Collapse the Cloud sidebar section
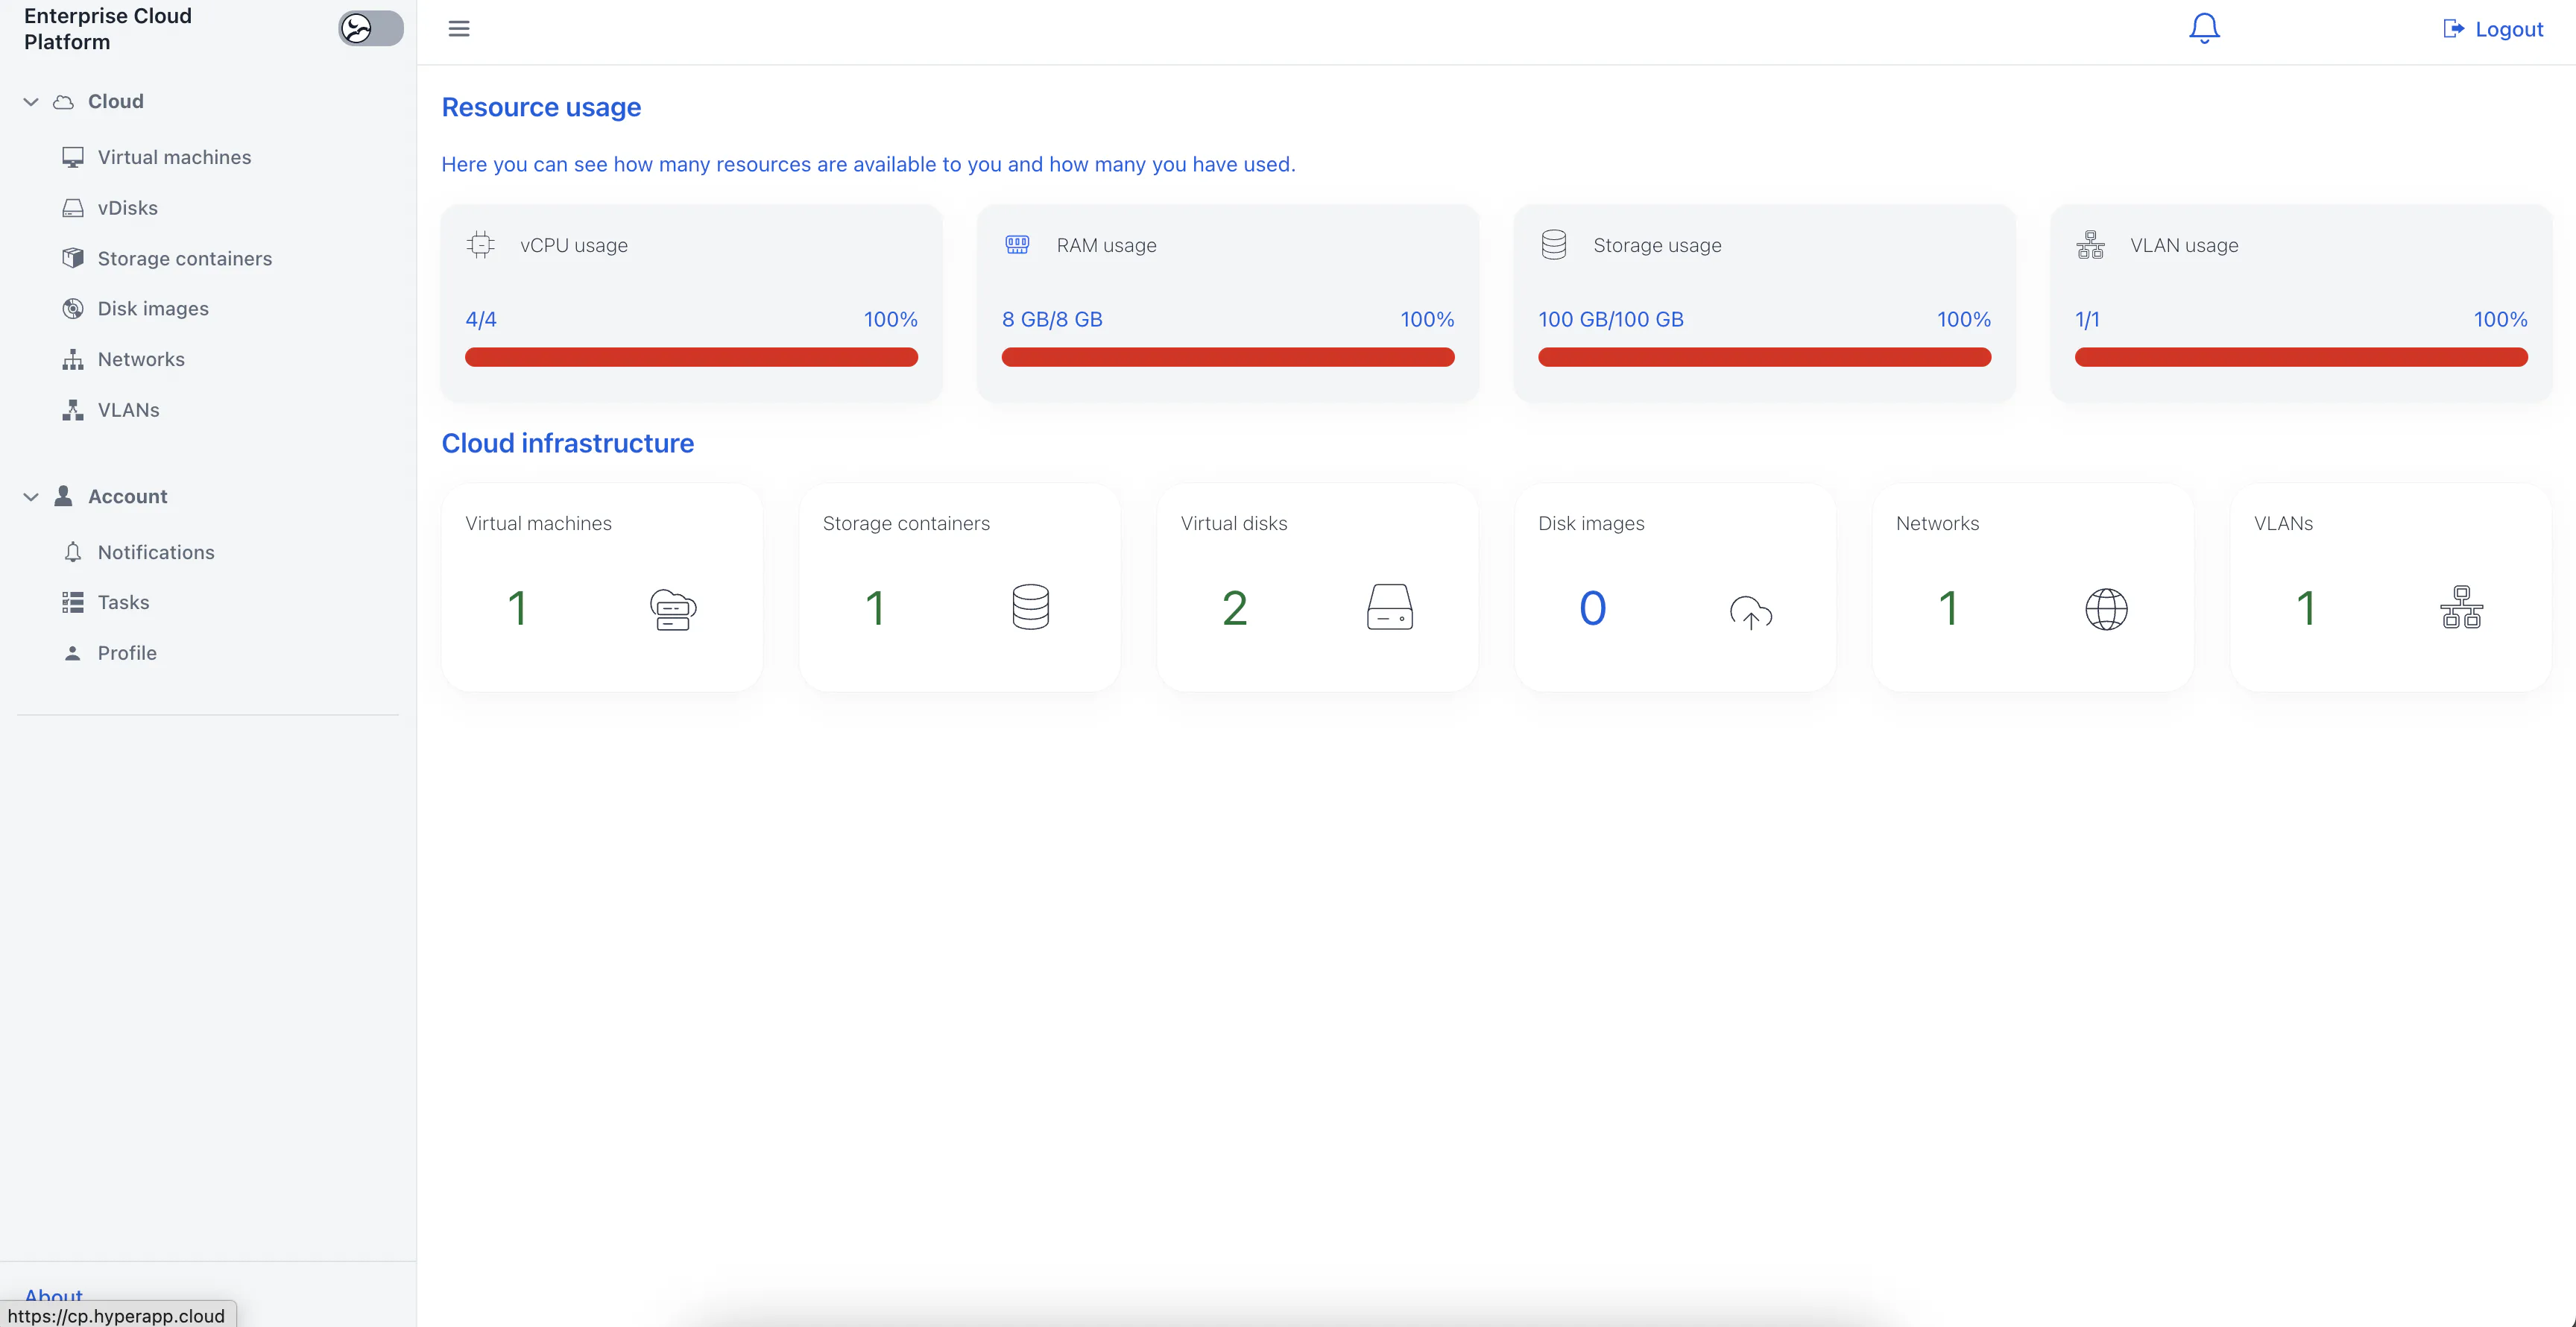Image resolution: width=2576 pixels, height=1327 pixels. pyautogui.click(x=31, y=102)
